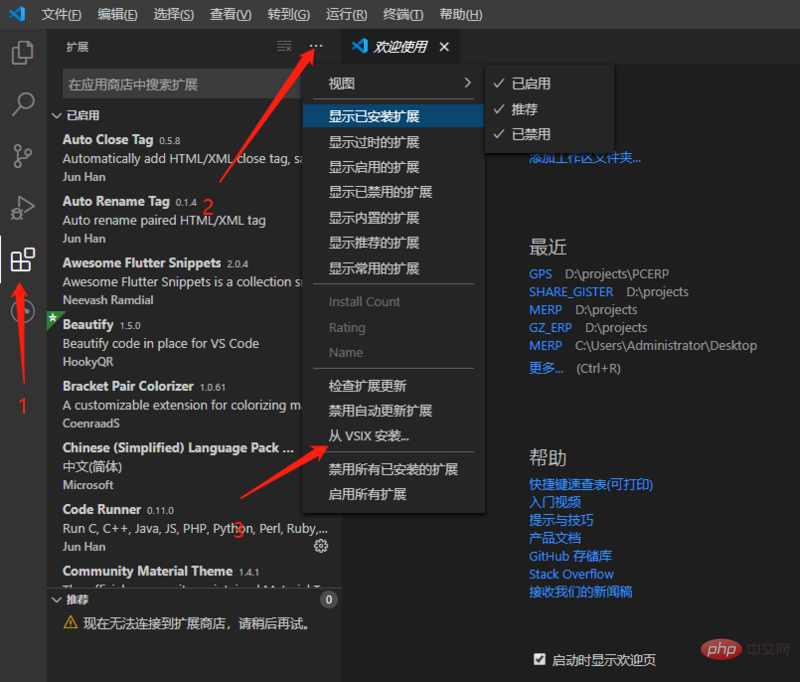
Task: Open the 入门视频 help link
Action: point(555,502)
